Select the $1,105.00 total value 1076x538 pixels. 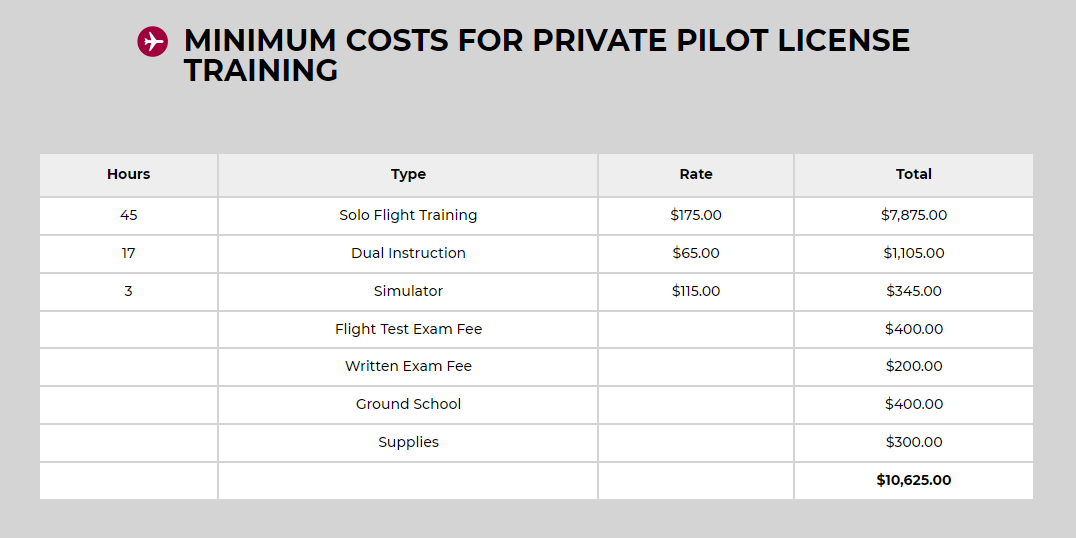coord(913,253)
